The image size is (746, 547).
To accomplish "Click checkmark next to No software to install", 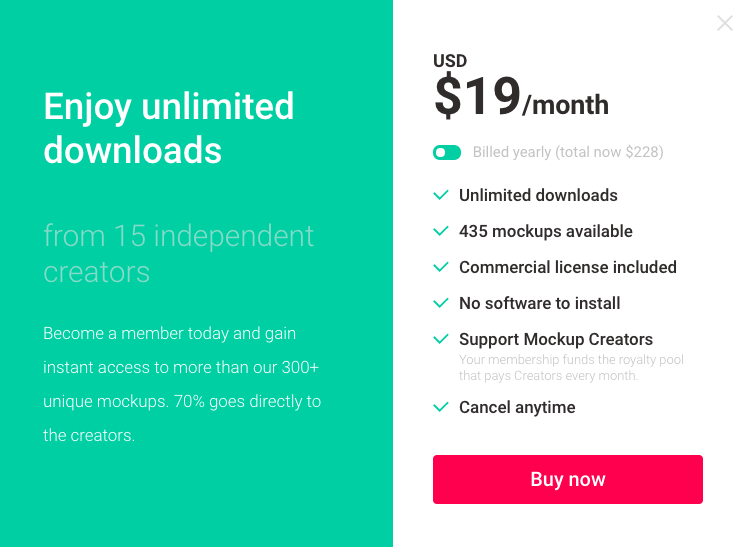I will pos(440,303).
